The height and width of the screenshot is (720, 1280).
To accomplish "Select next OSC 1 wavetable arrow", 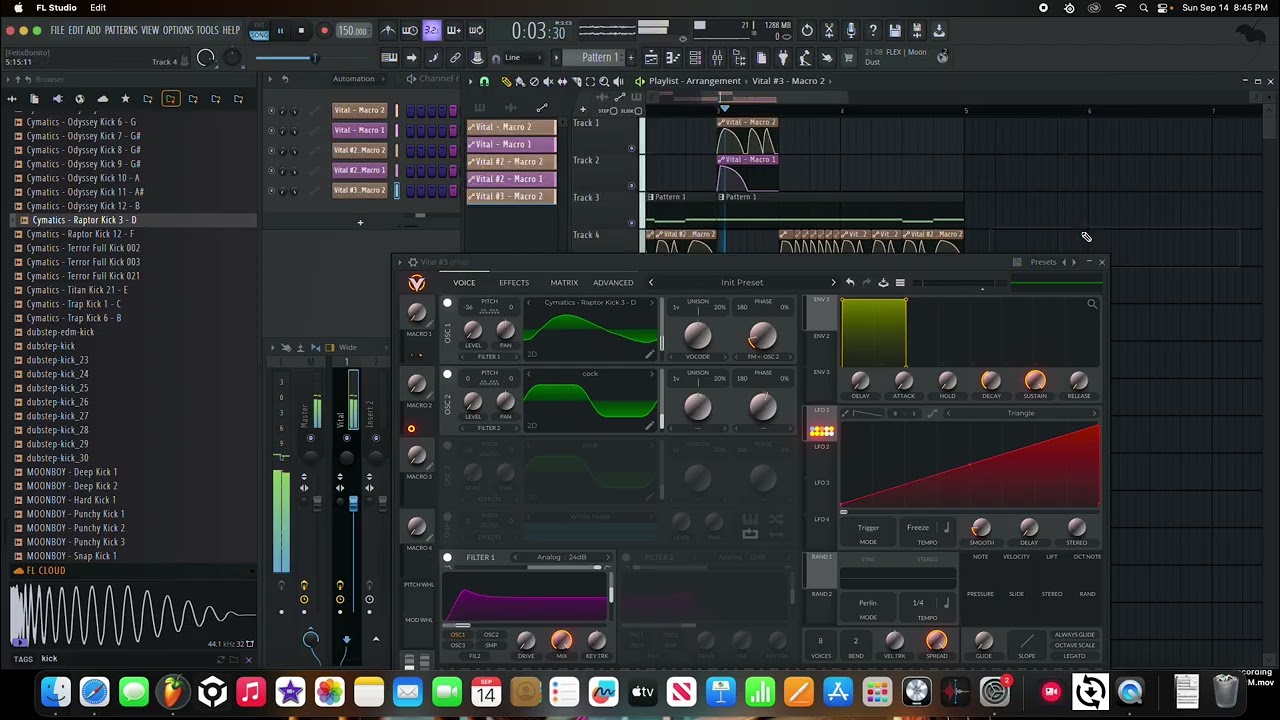I will (x=652, y=303).
